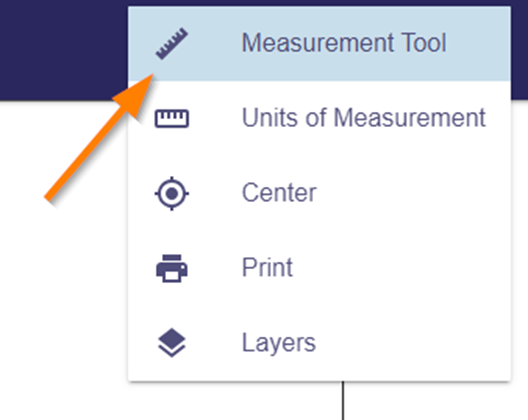The height and width of the screenshot is (420, 528).
Task: Click the diagonal ruler Measurement Tool icon
Action: [x=172, y=43]
